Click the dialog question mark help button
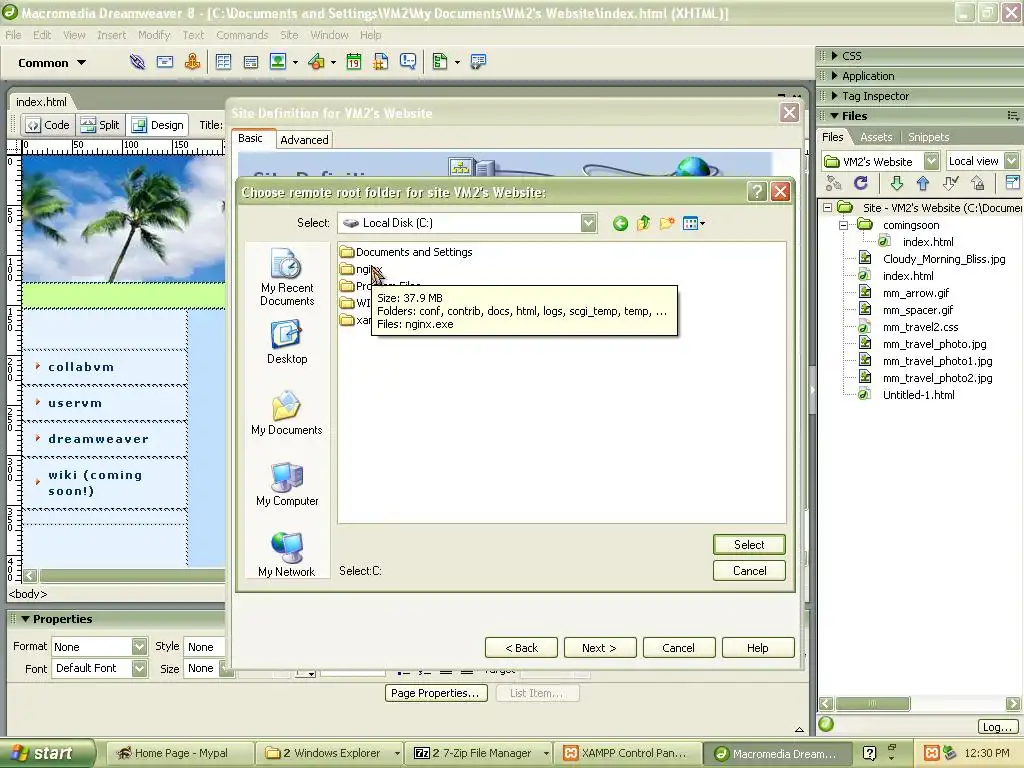This screenshot has height=768, width=1024. (756, 191)
